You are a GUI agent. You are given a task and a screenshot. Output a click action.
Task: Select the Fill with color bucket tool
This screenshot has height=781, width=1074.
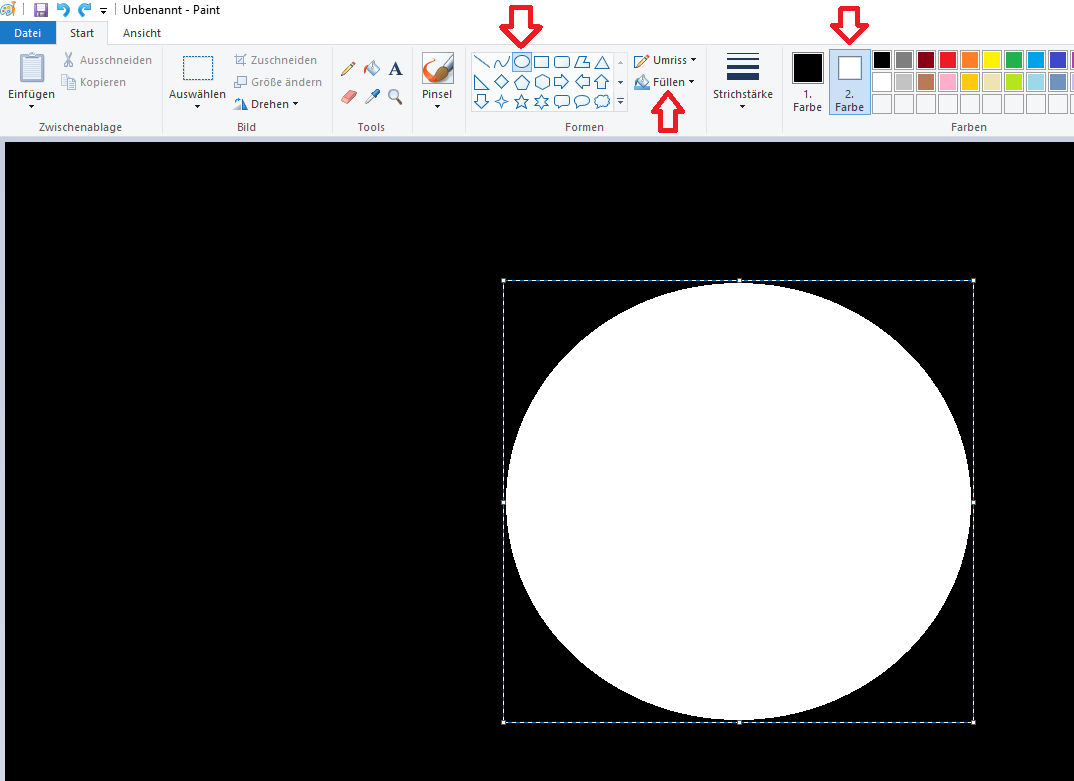click(x=372, y=69)
